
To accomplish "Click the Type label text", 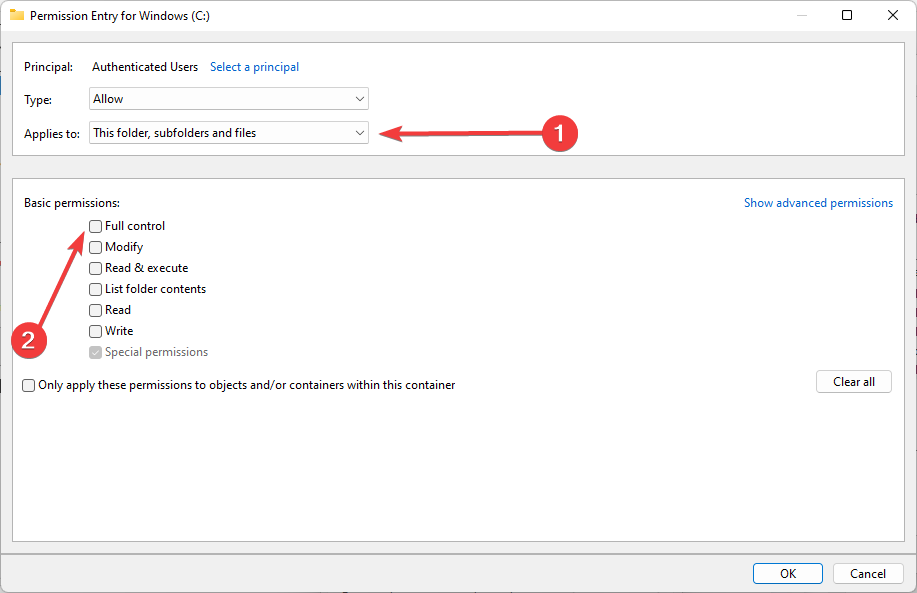I will click(x=38, y=100).
